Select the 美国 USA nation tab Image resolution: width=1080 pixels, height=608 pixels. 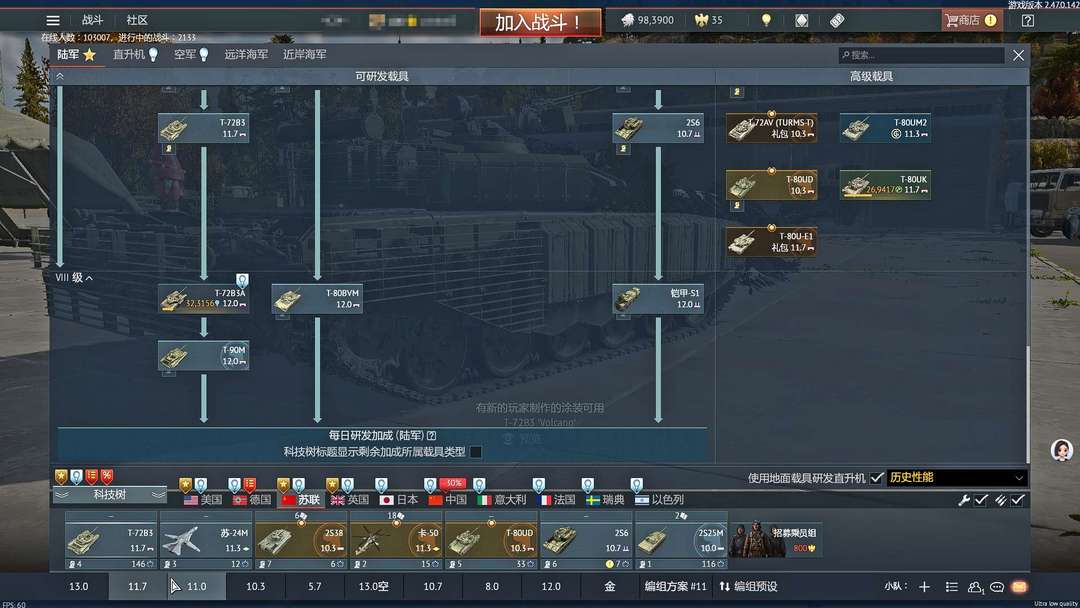point(202,500)
